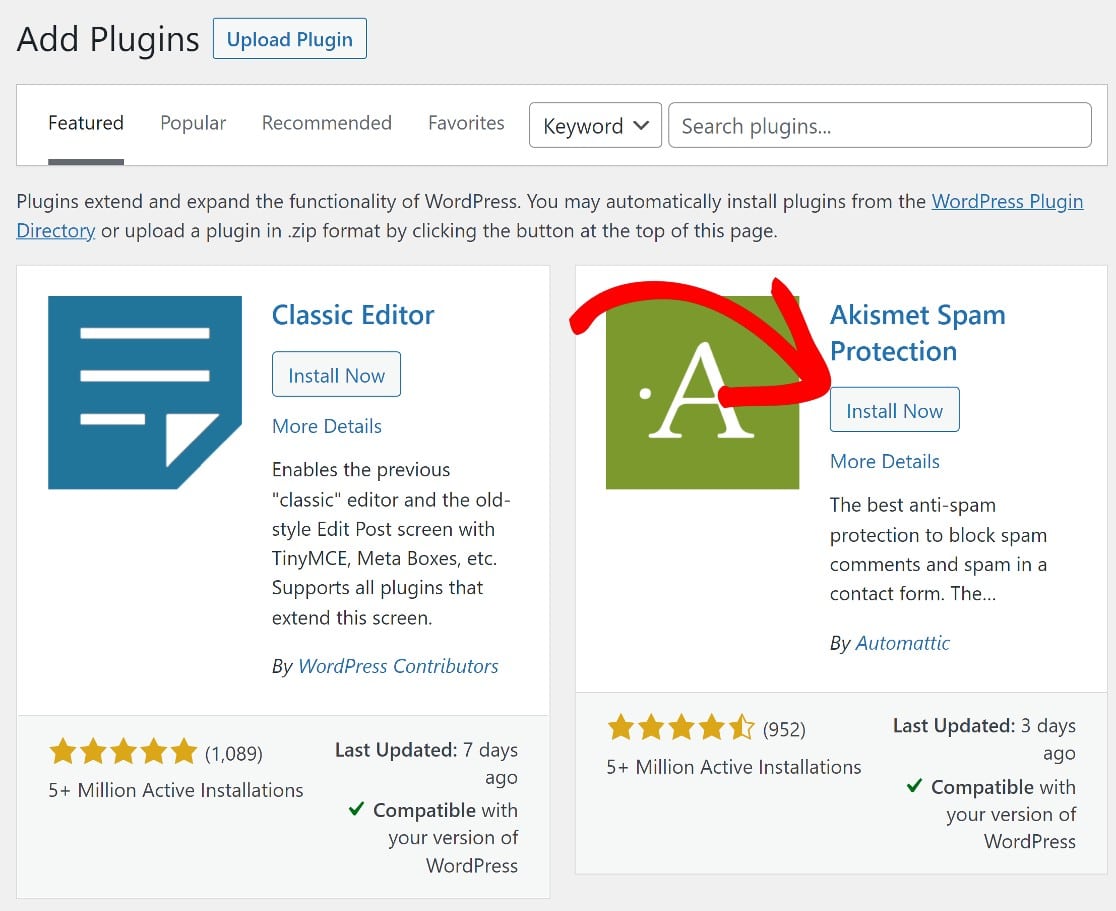
Task: Open the Keyword search type dropdown
Action: coord(596,125)
